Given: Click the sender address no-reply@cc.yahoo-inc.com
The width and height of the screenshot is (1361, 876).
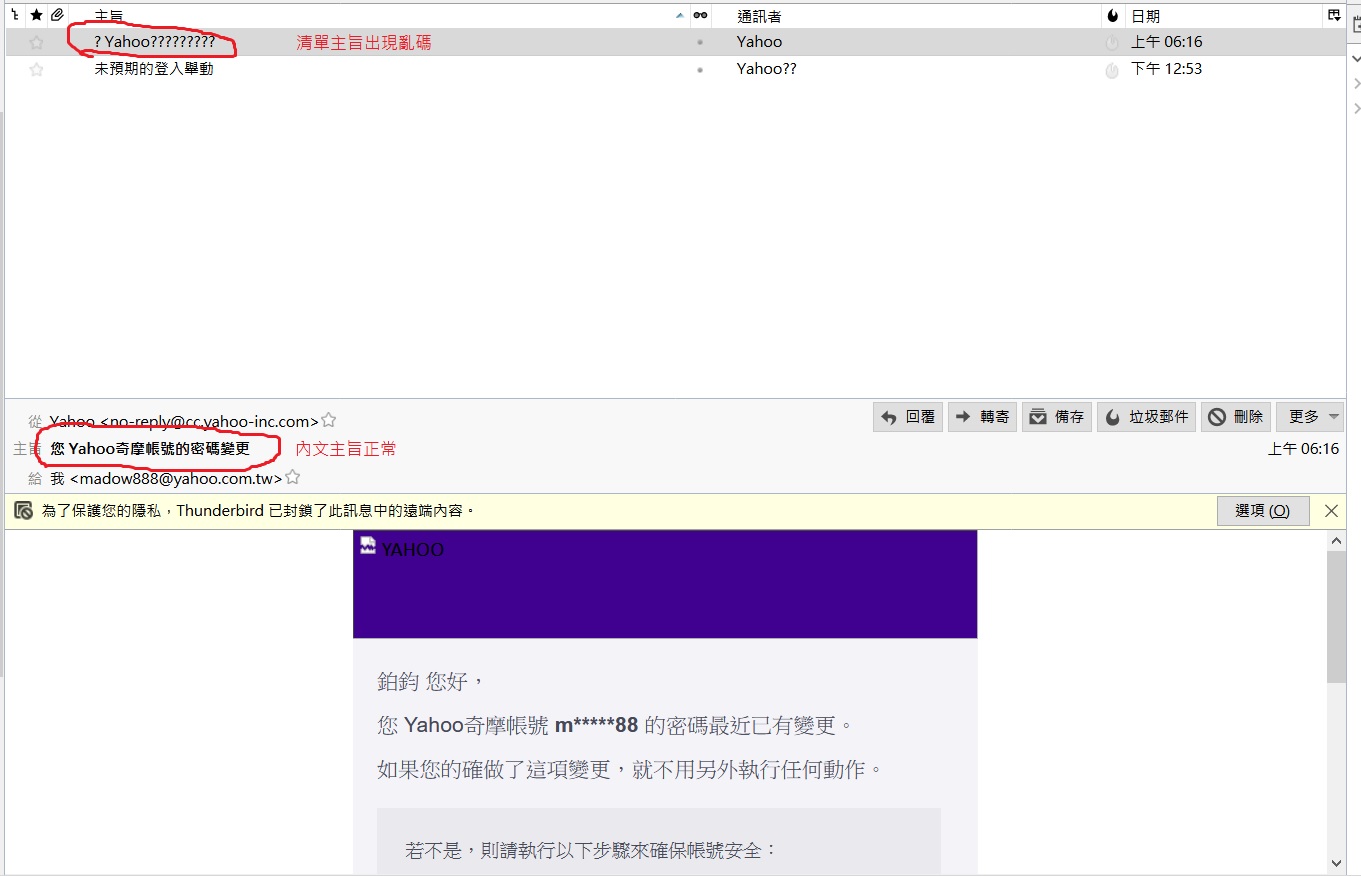Looking at the screenshot, I should (x=184, y=421).
